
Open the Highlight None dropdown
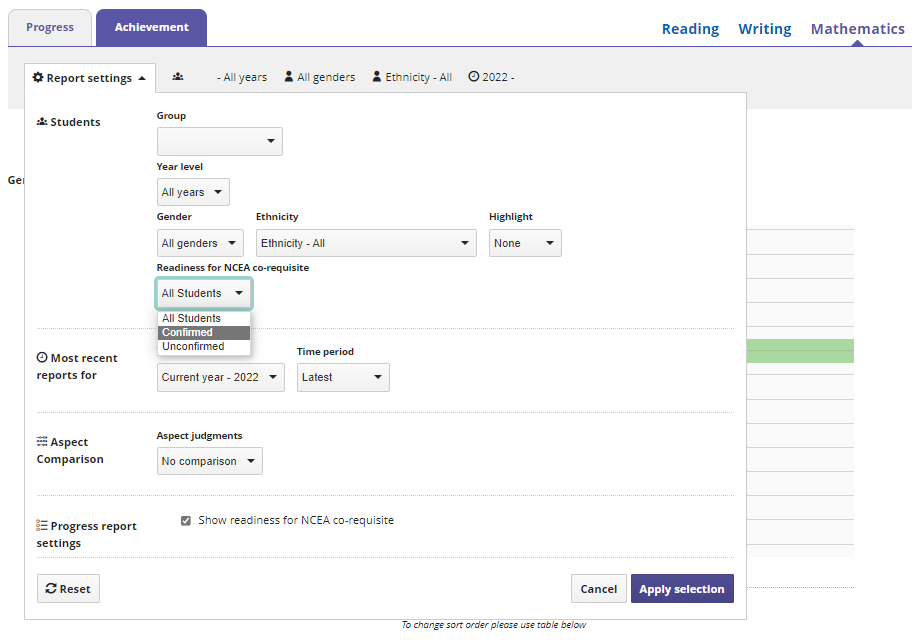[524, 243]
